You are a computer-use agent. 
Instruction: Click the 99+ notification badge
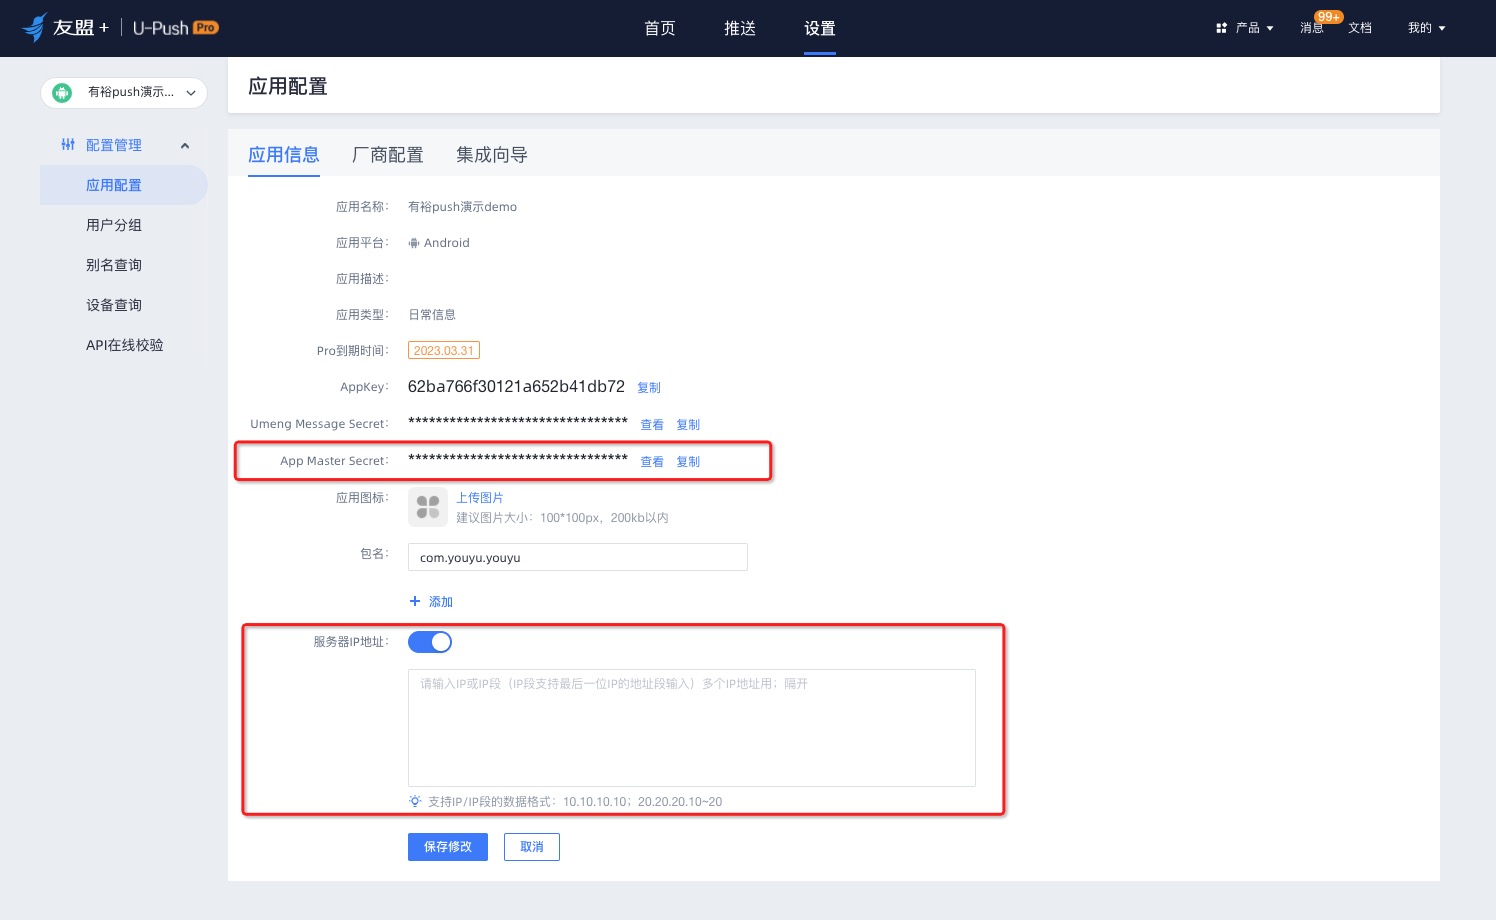pos(1328,17)
